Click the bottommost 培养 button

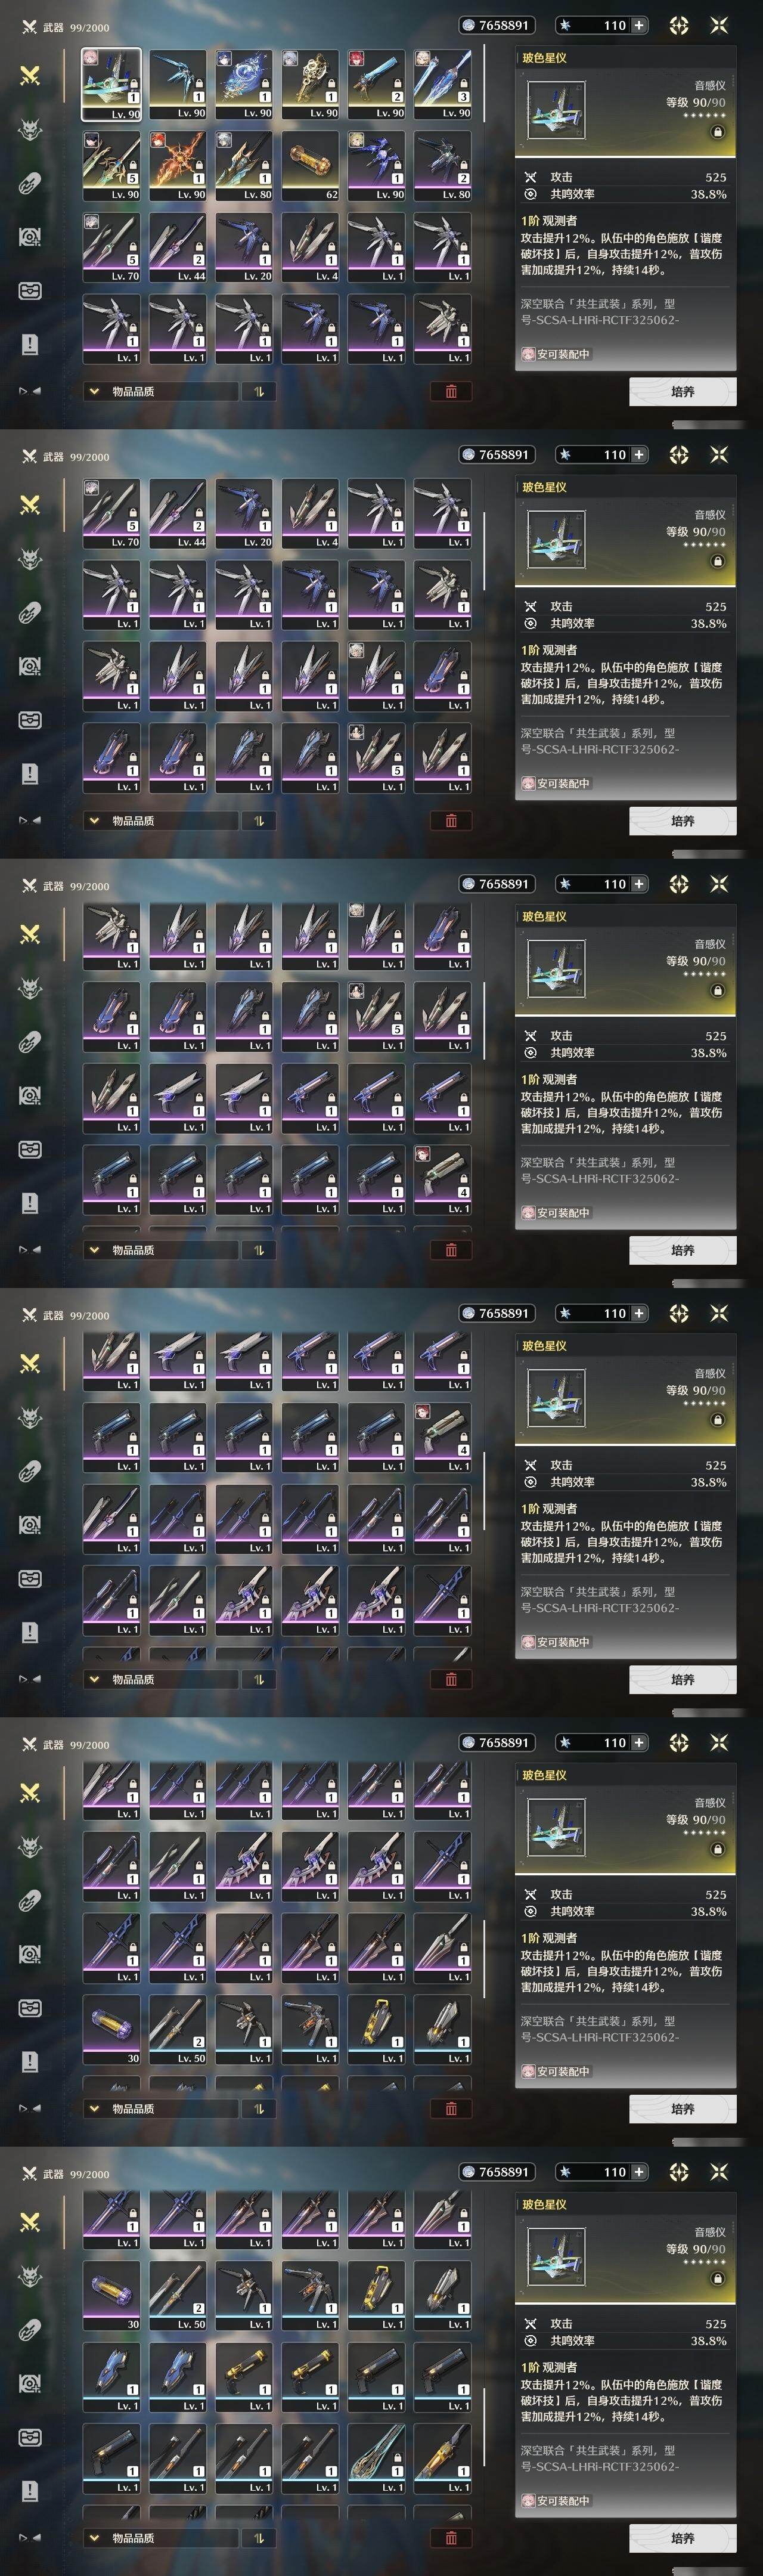click(683, 2538)
